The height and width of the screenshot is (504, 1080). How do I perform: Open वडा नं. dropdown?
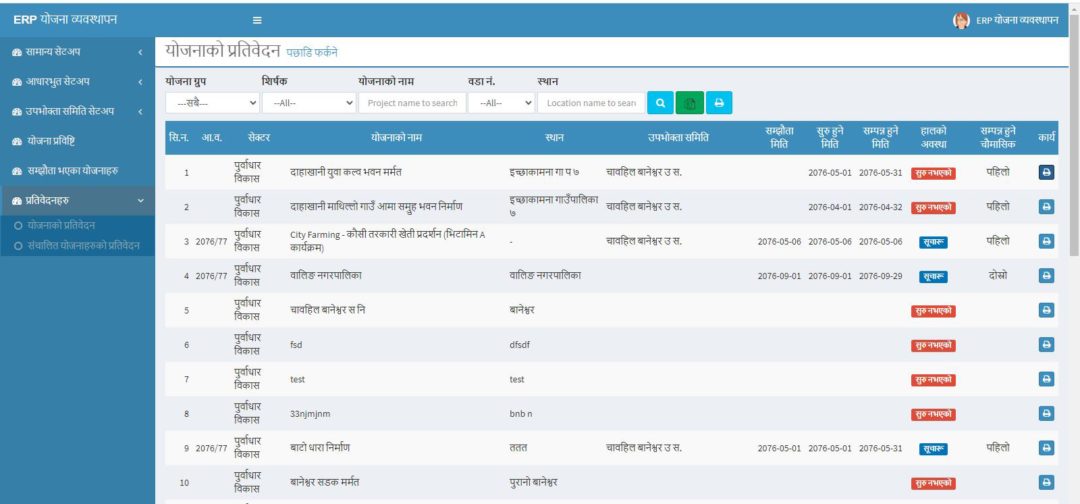point(501,103)
